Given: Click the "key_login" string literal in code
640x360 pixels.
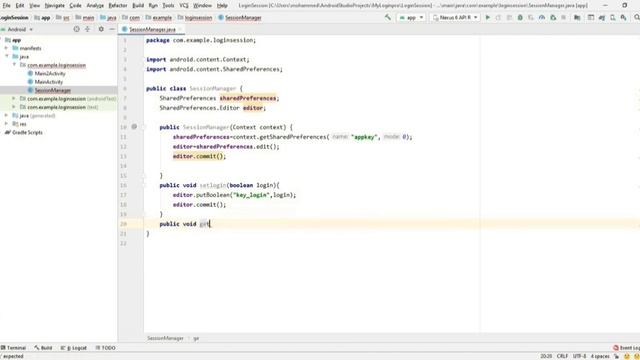Looking at the screenshot, I should click(251, 195).
